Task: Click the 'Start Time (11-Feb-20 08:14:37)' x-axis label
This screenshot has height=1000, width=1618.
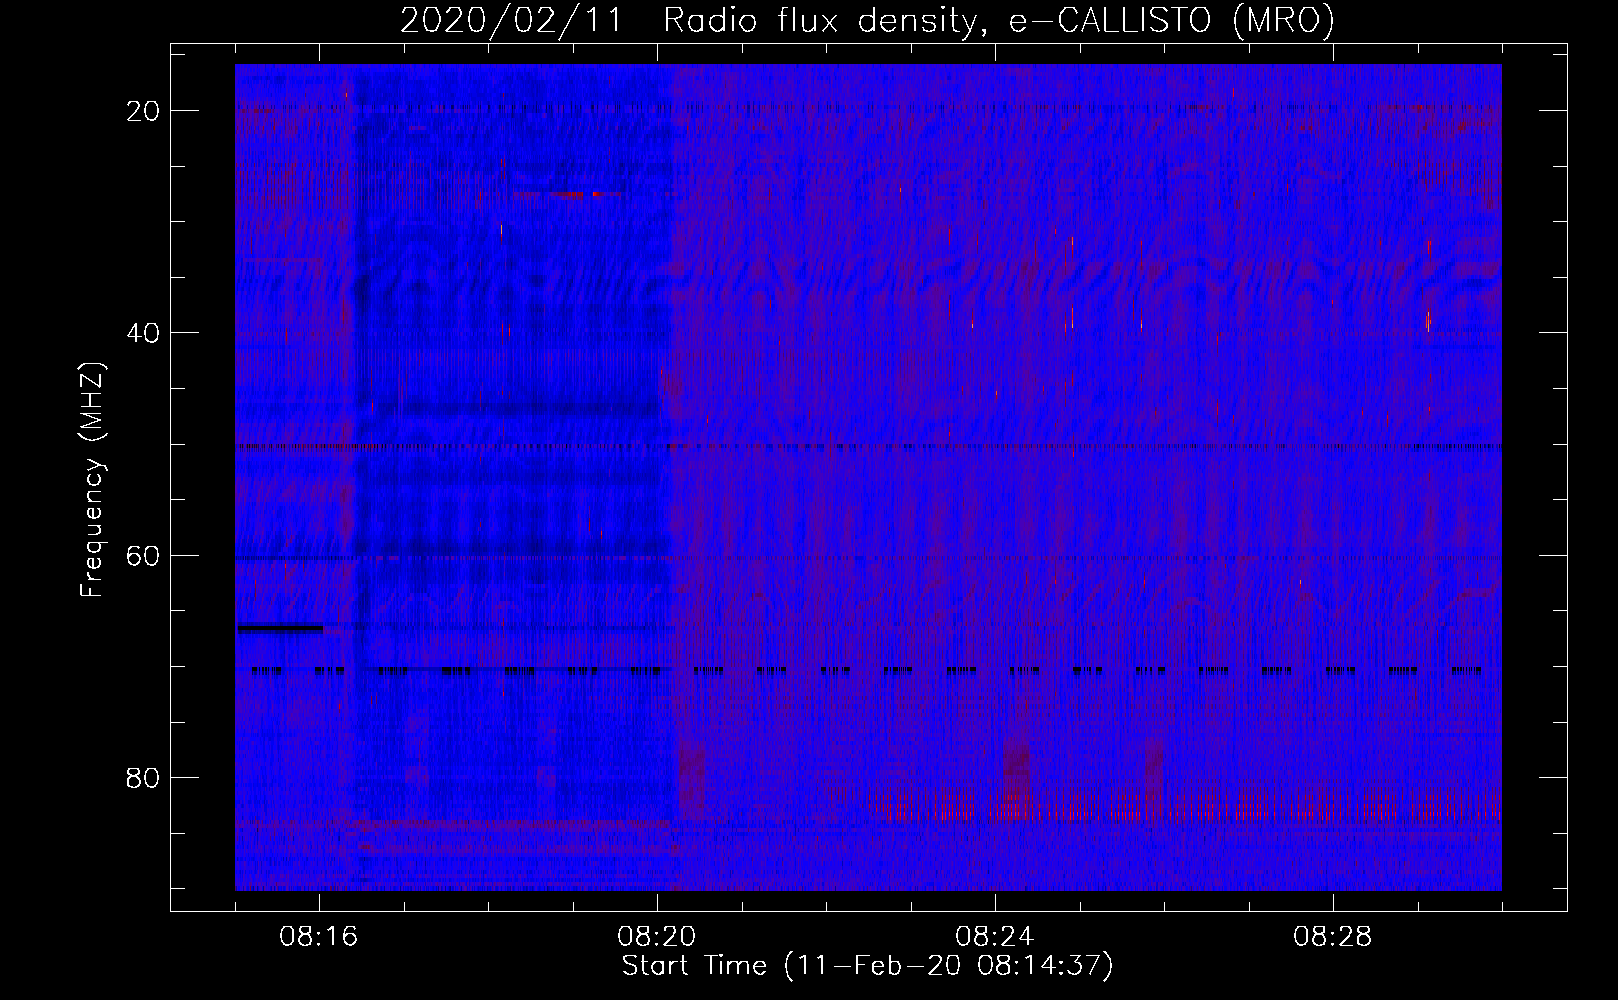Action: click(867, 966)
